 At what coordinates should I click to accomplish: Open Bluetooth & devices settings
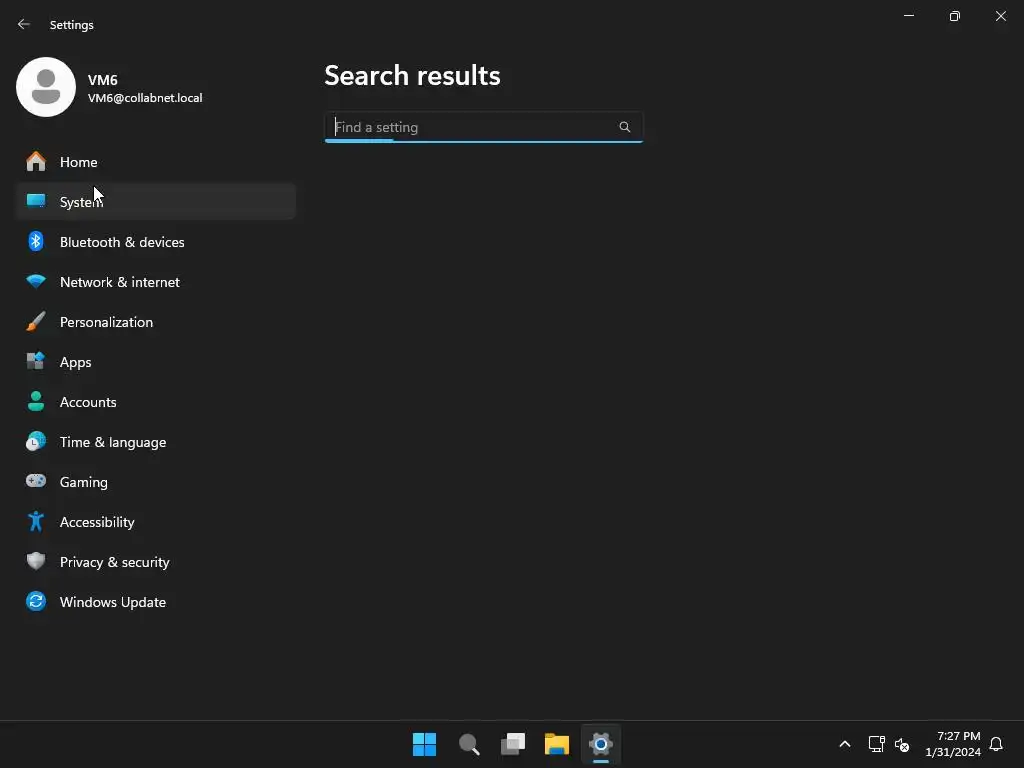point(155,242)
